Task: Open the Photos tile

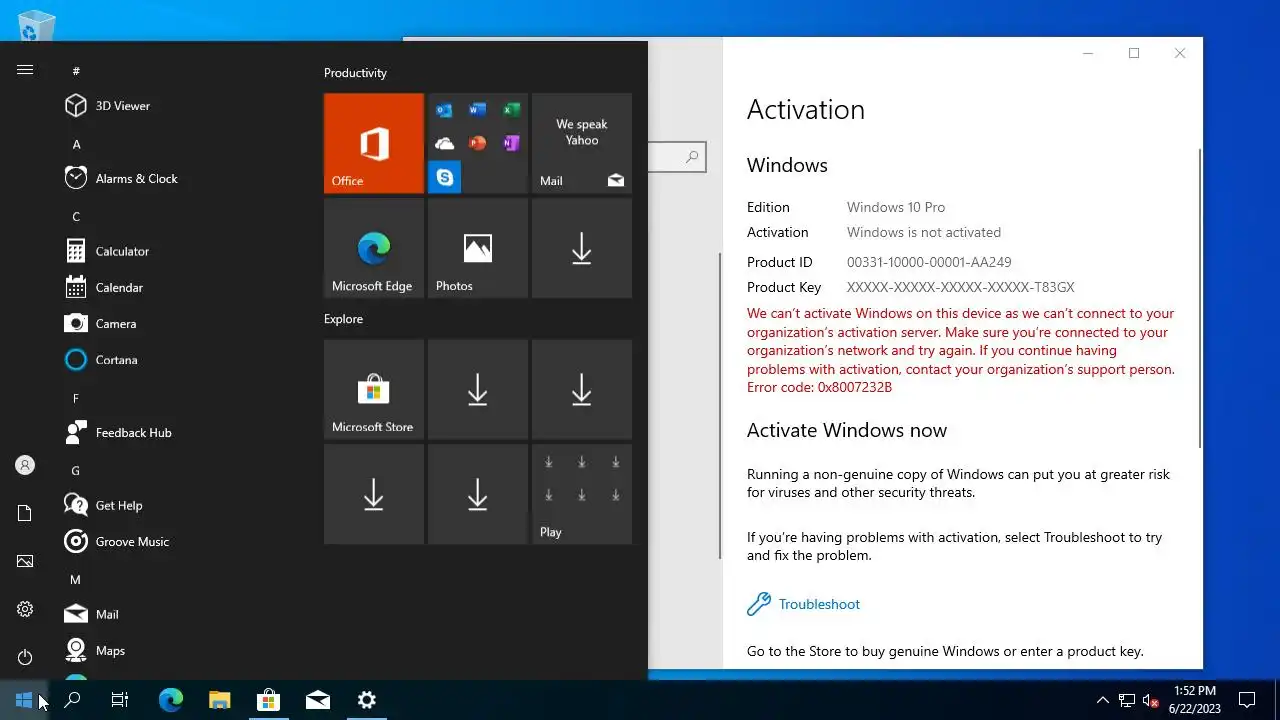Action: 478,248
